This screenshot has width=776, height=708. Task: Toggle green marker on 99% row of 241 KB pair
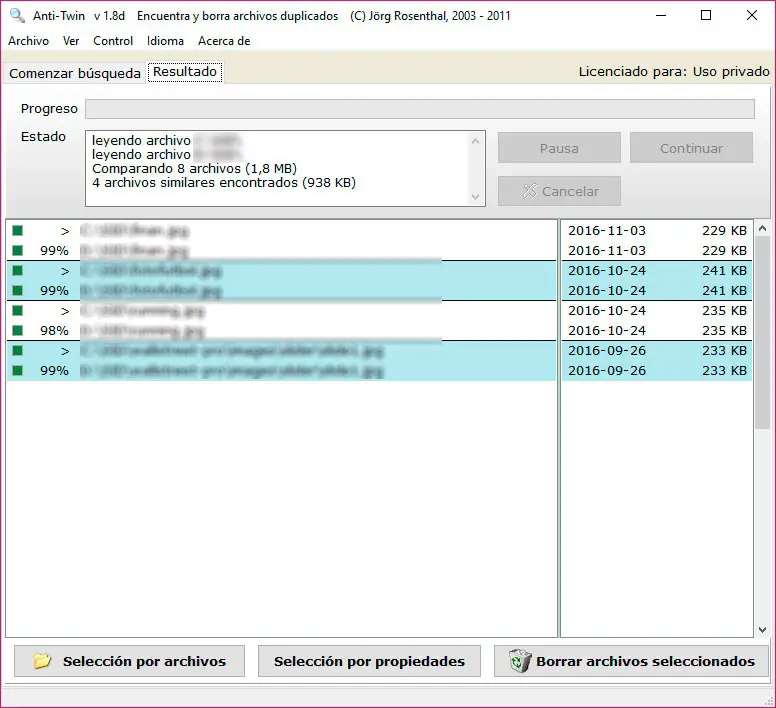point(18,290)
